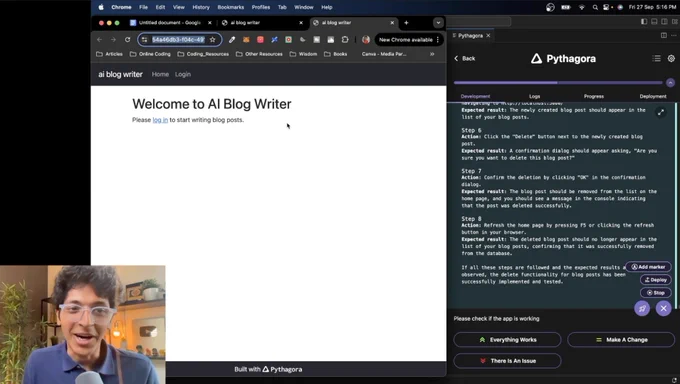This screenshot has height=384, width=680.
Task: Expand the Pythagora output view
Action: [x=660, y=112]
